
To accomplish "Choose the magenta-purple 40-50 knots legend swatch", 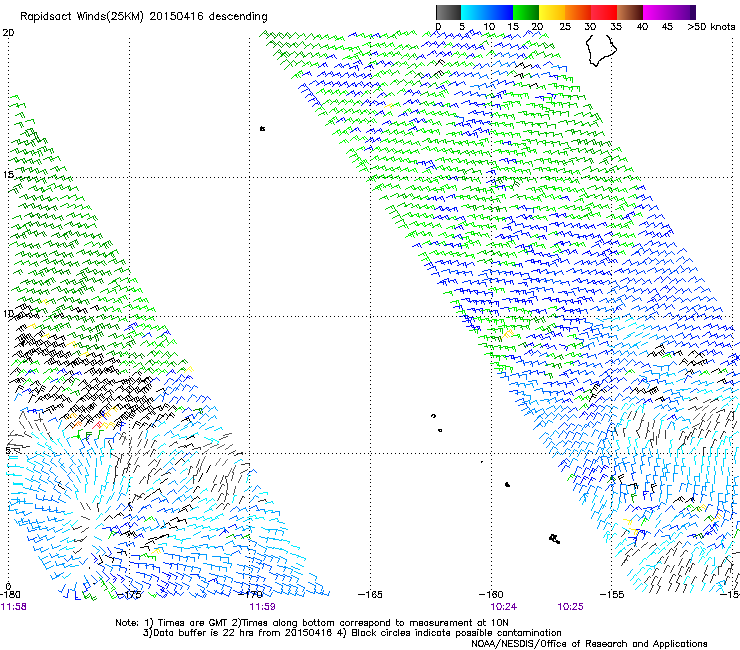I will pos(669,12).
